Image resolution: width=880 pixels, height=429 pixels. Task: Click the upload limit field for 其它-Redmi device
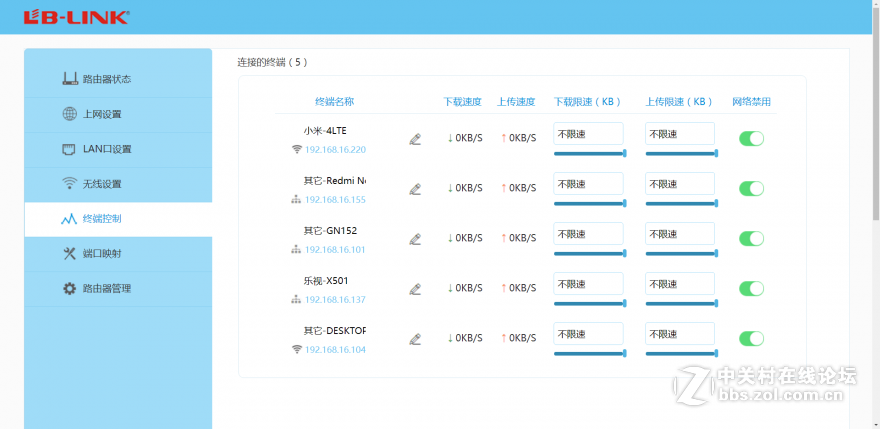680,184
